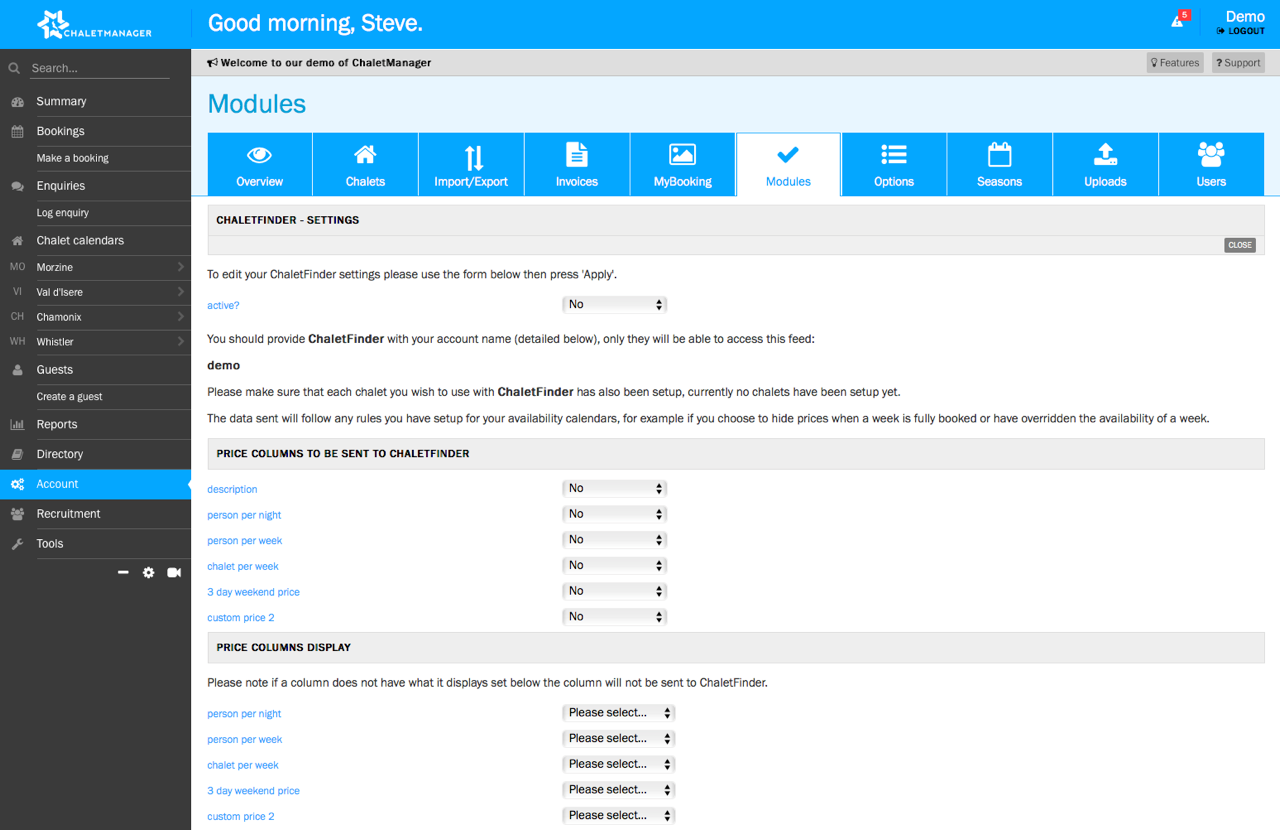Image resolution: width=1280 pixels, height=830 pixels.
Task: Click the Chalets house icon
Action: (x=365, y=155)
